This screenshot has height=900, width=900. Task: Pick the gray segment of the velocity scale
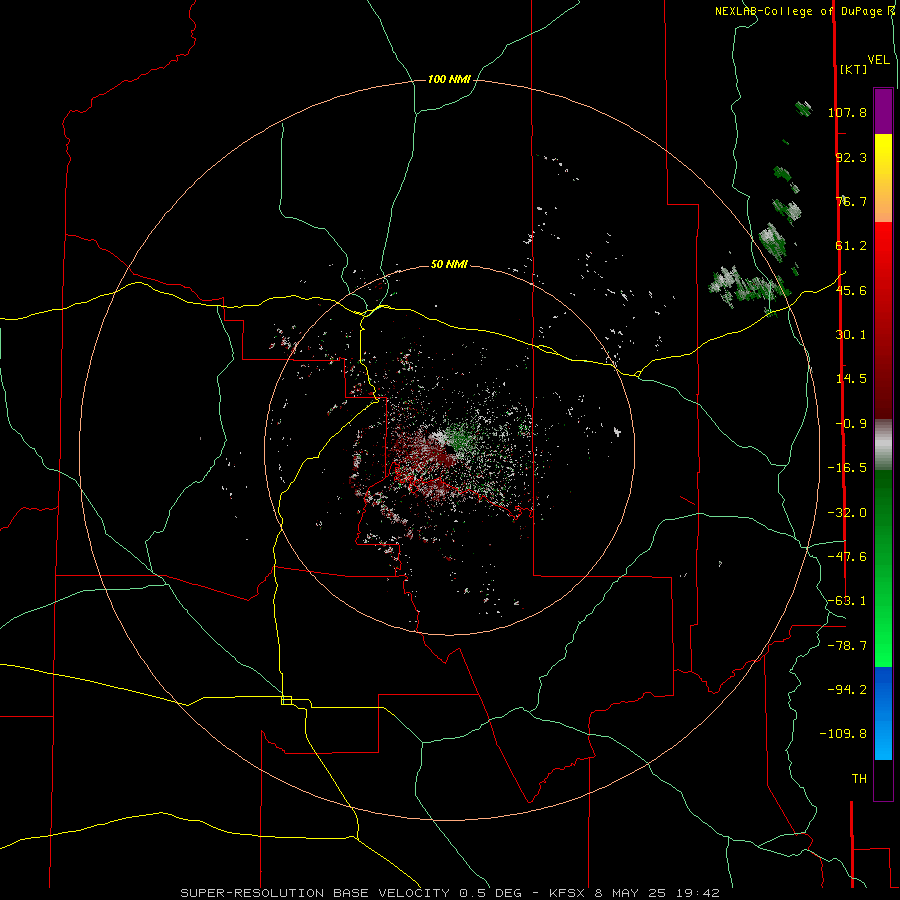click(x=883, y=445)
